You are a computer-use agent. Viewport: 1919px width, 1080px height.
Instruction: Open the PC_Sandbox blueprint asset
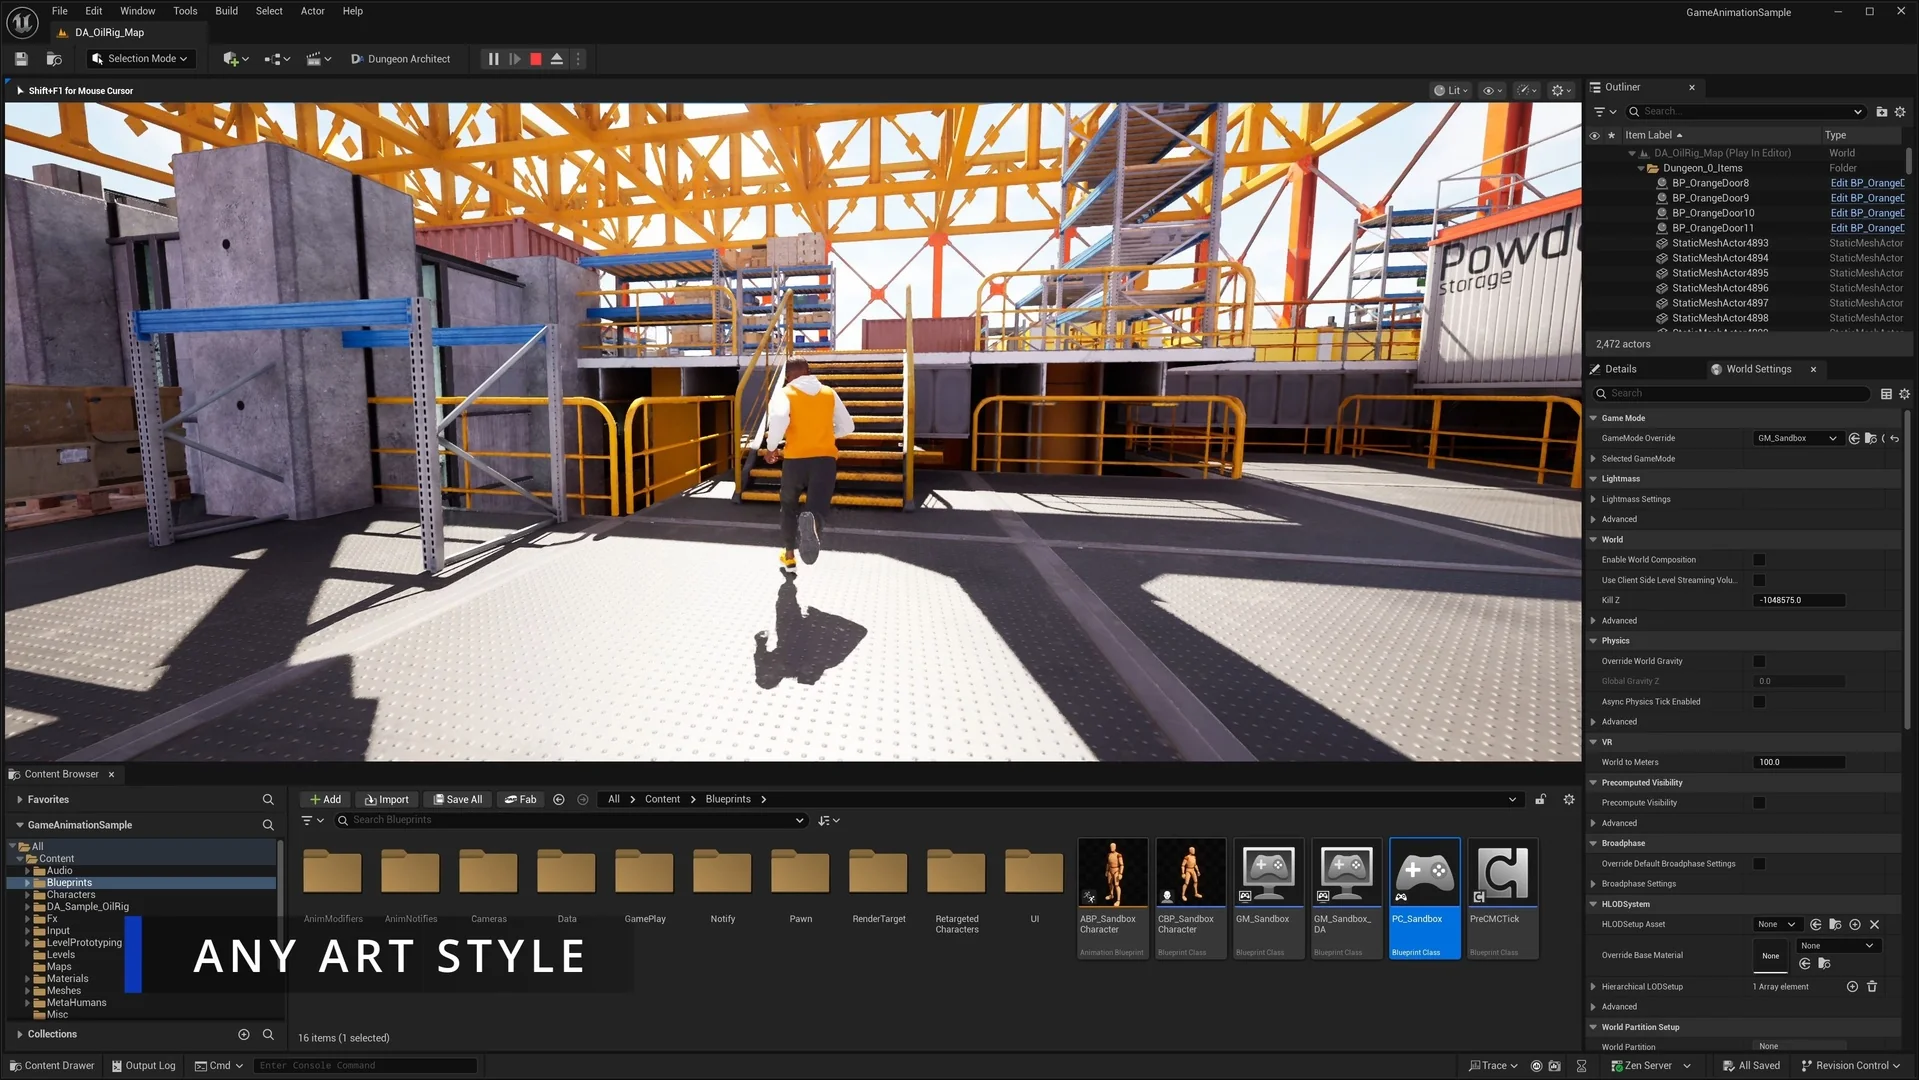click(1424, 896)
